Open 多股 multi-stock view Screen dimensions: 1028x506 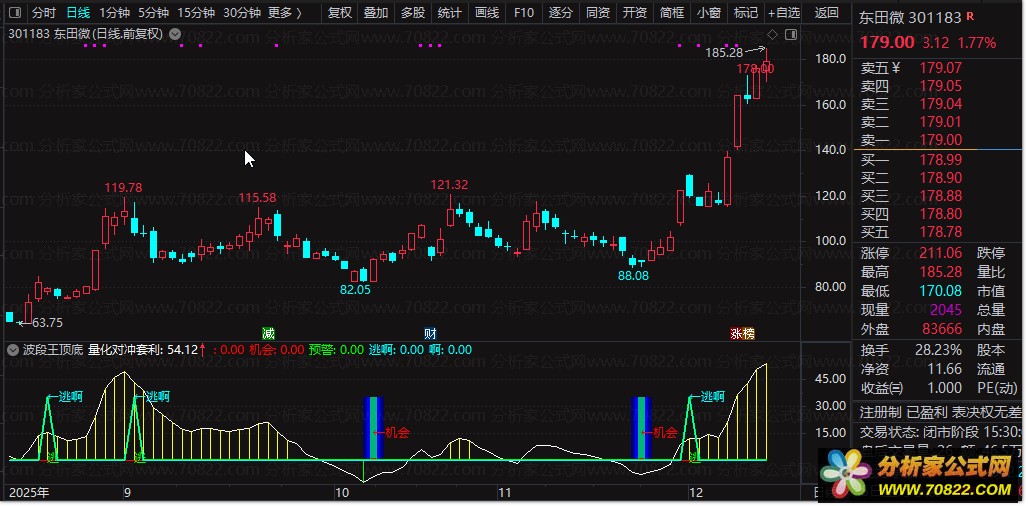[413, 12]
